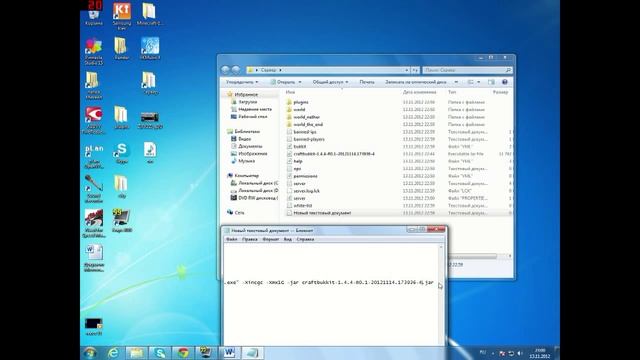Select Избранное in the navigation pane
This screenshot has width=640, height=360.
coord(246,94)
